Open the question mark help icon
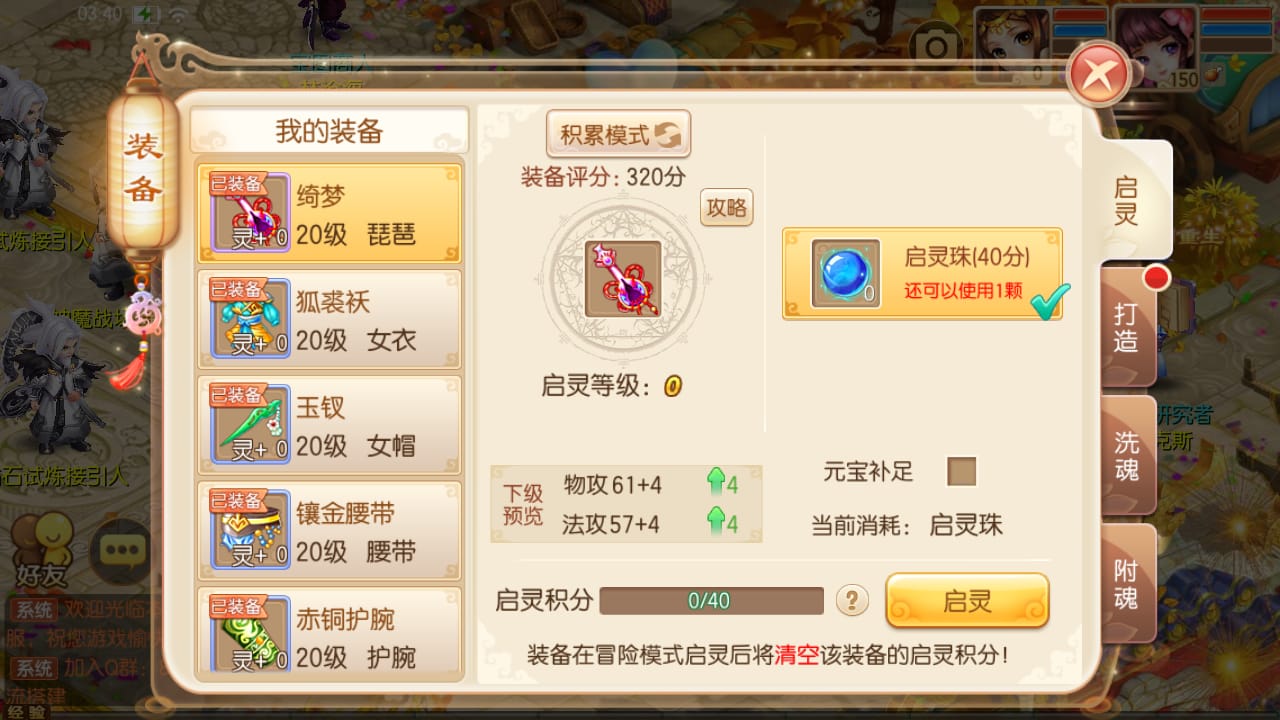The height and width of the screenshot is (720, 1280). click(x=852, y=600)
